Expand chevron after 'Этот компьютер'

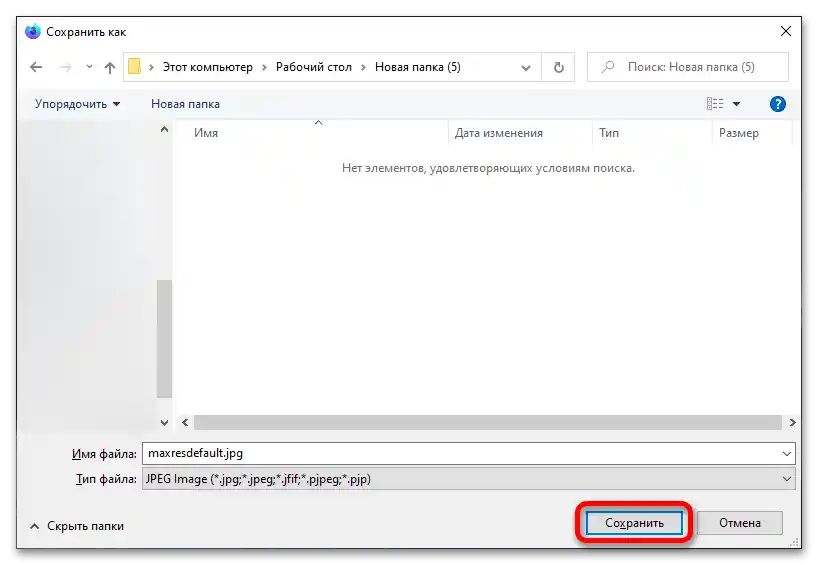click(x=264, y=67)
